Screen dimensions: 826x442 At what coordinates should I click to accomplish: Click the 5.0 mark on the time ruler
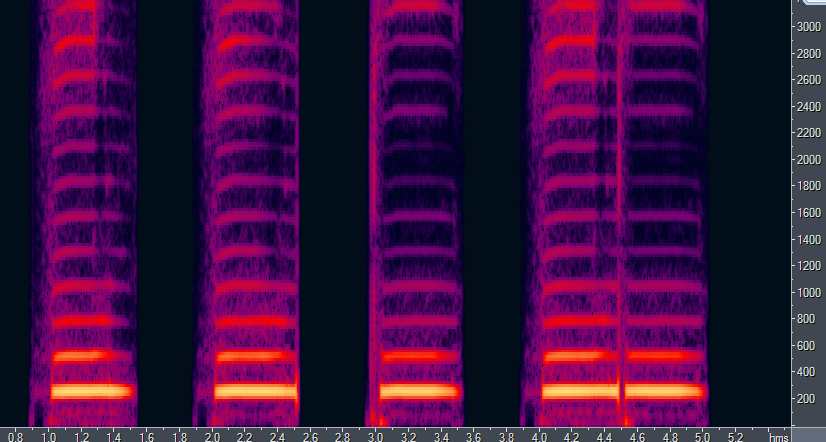tap(702, 437)
